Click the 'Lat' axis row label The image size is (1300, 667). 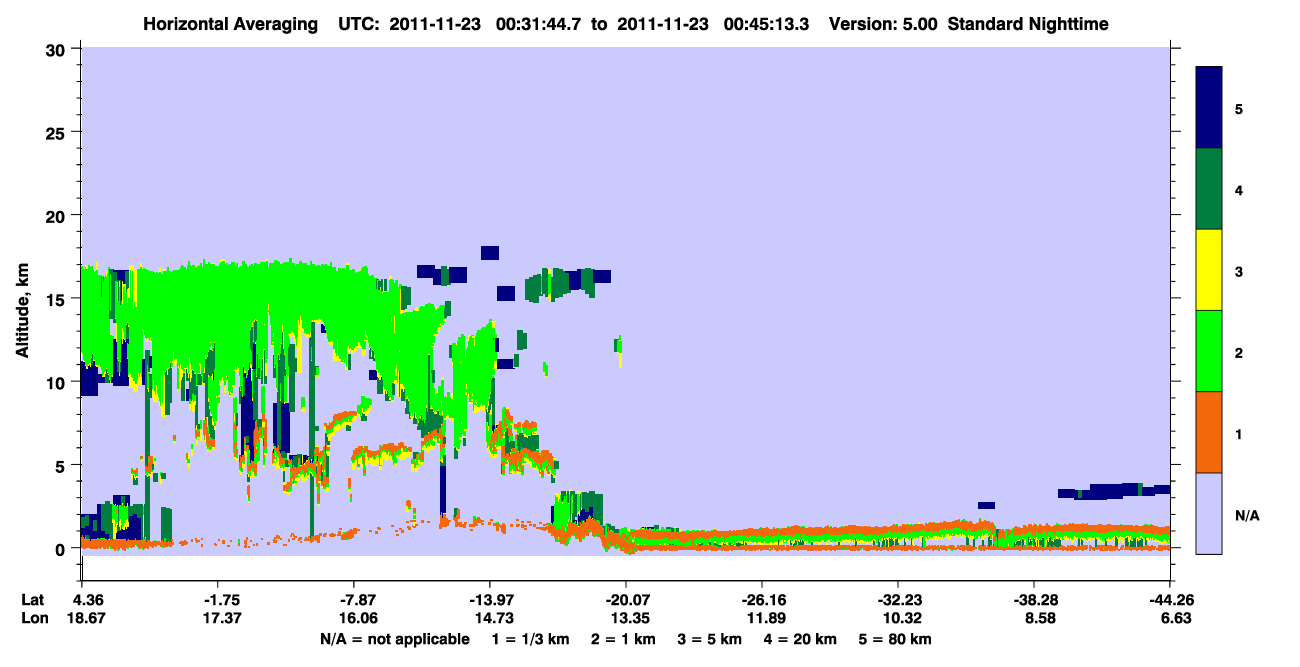pyautogui.click(x=32, y=600)
